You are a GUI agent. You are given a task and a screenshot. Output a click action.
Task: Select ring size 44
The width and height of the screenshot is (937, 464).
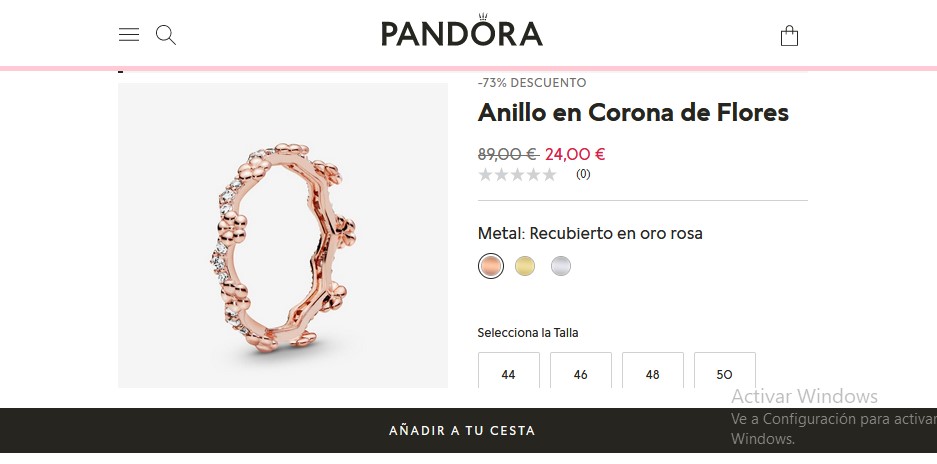tap(509, 371)
